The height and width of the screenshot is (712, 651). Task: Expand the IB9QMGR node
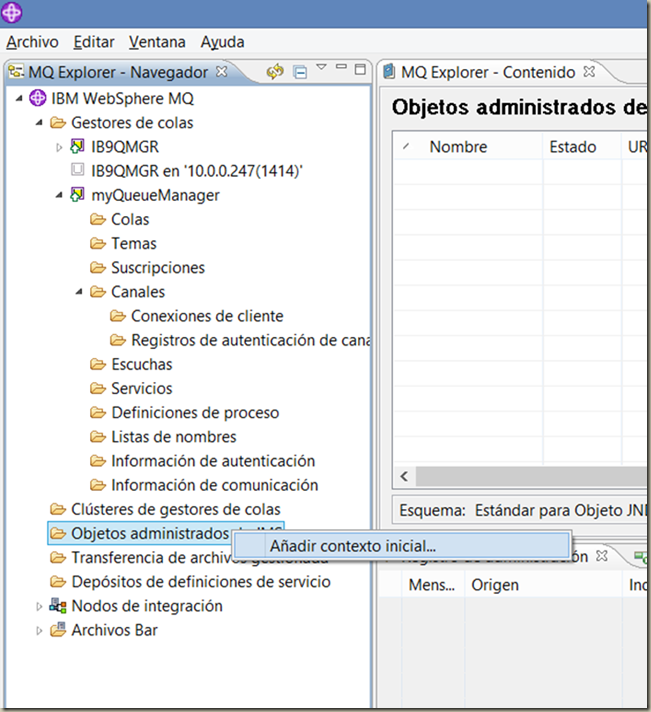point(59,147)
